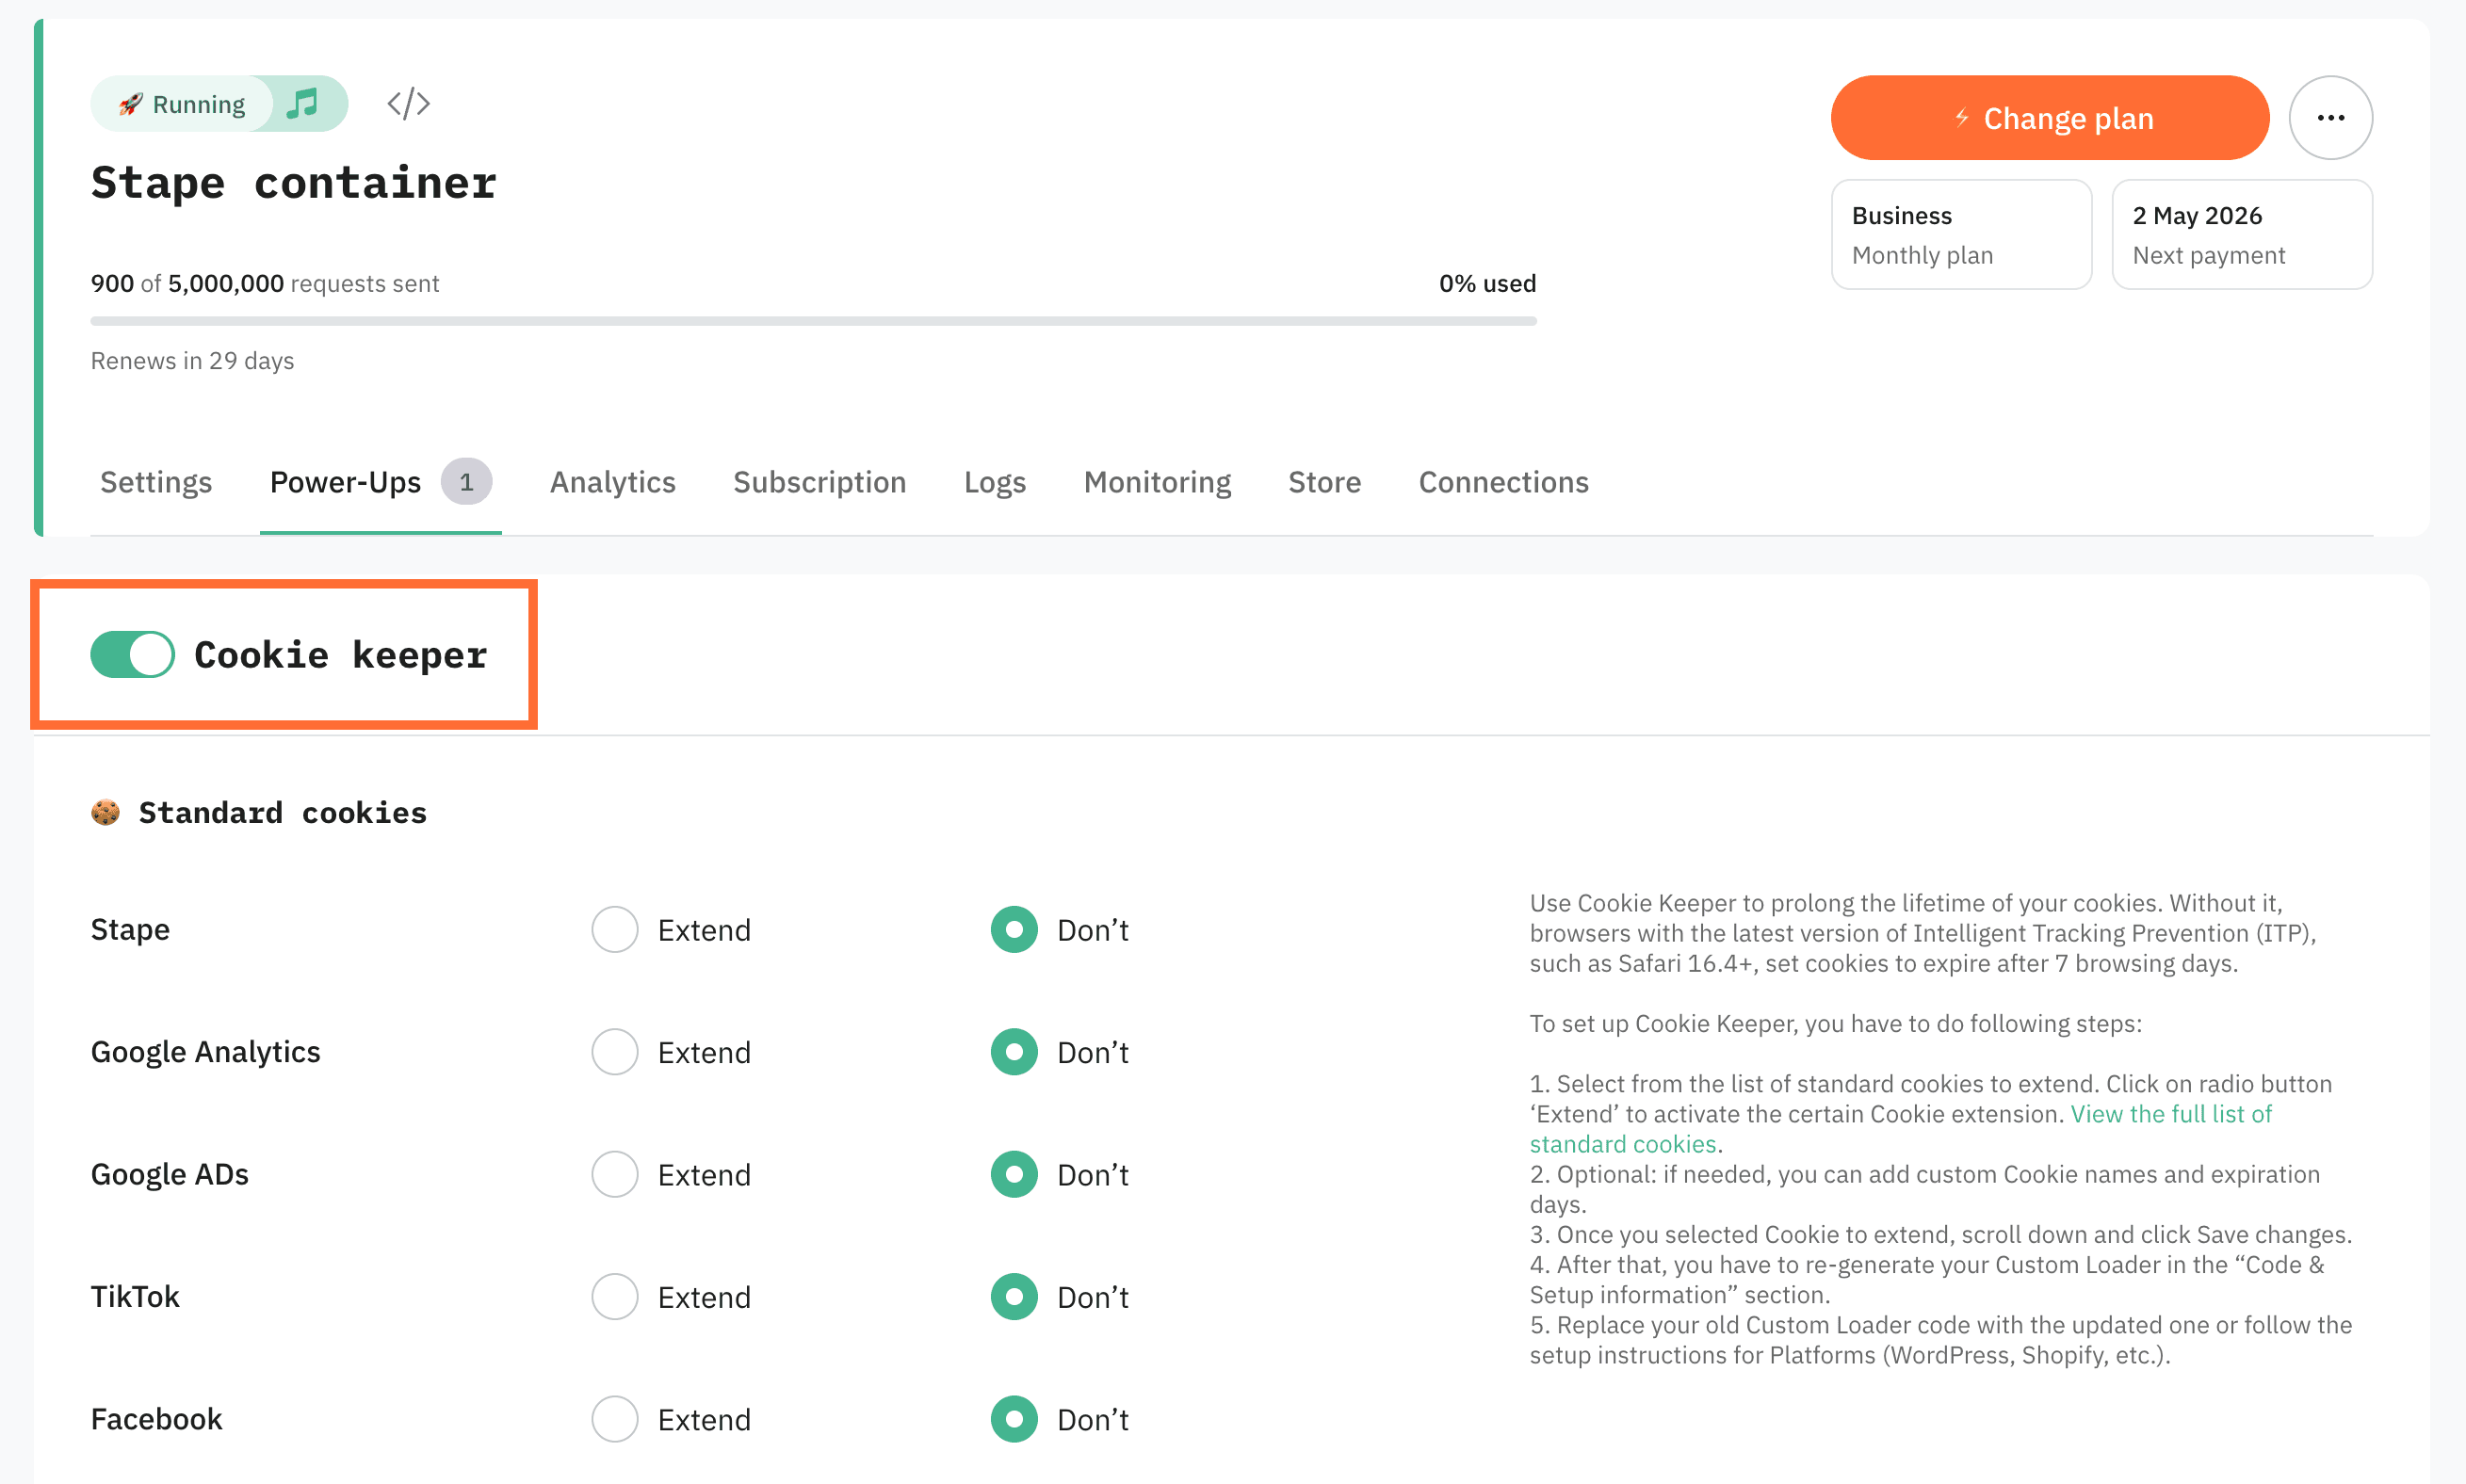This screenshot has height=1484, width=2466.
Task: Open the Connections tab
Action: pyautogui.click(x=1503, y=482)
